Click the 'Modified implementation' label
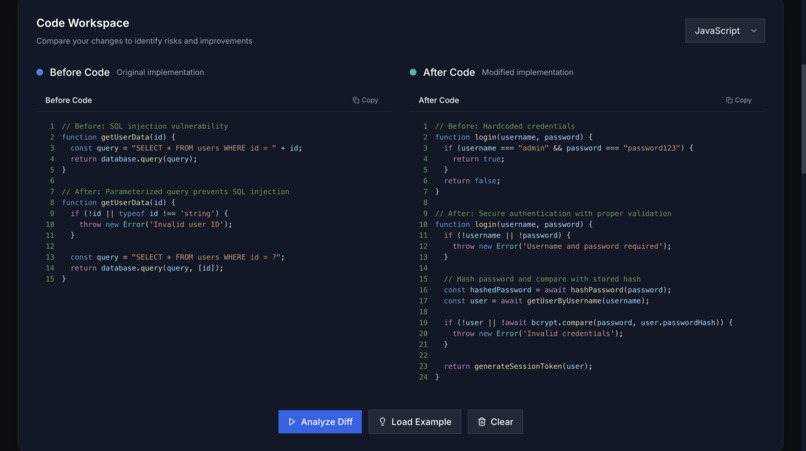 [x=527, y=73]
